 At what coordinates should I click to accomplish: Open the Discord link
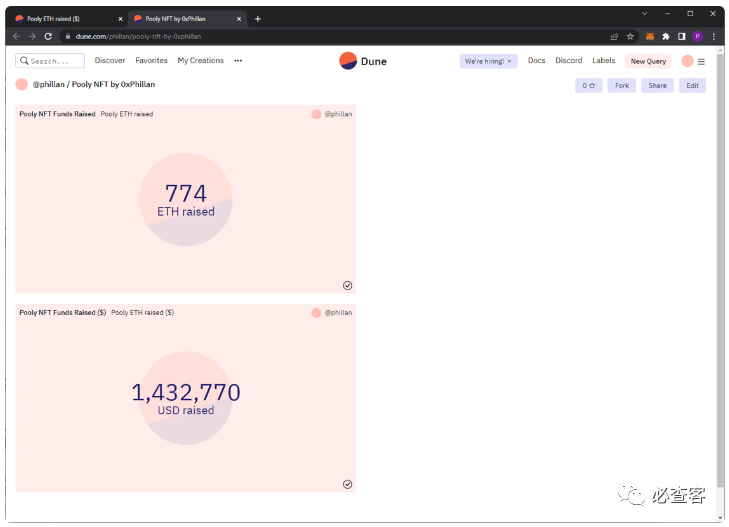(569, 60)
